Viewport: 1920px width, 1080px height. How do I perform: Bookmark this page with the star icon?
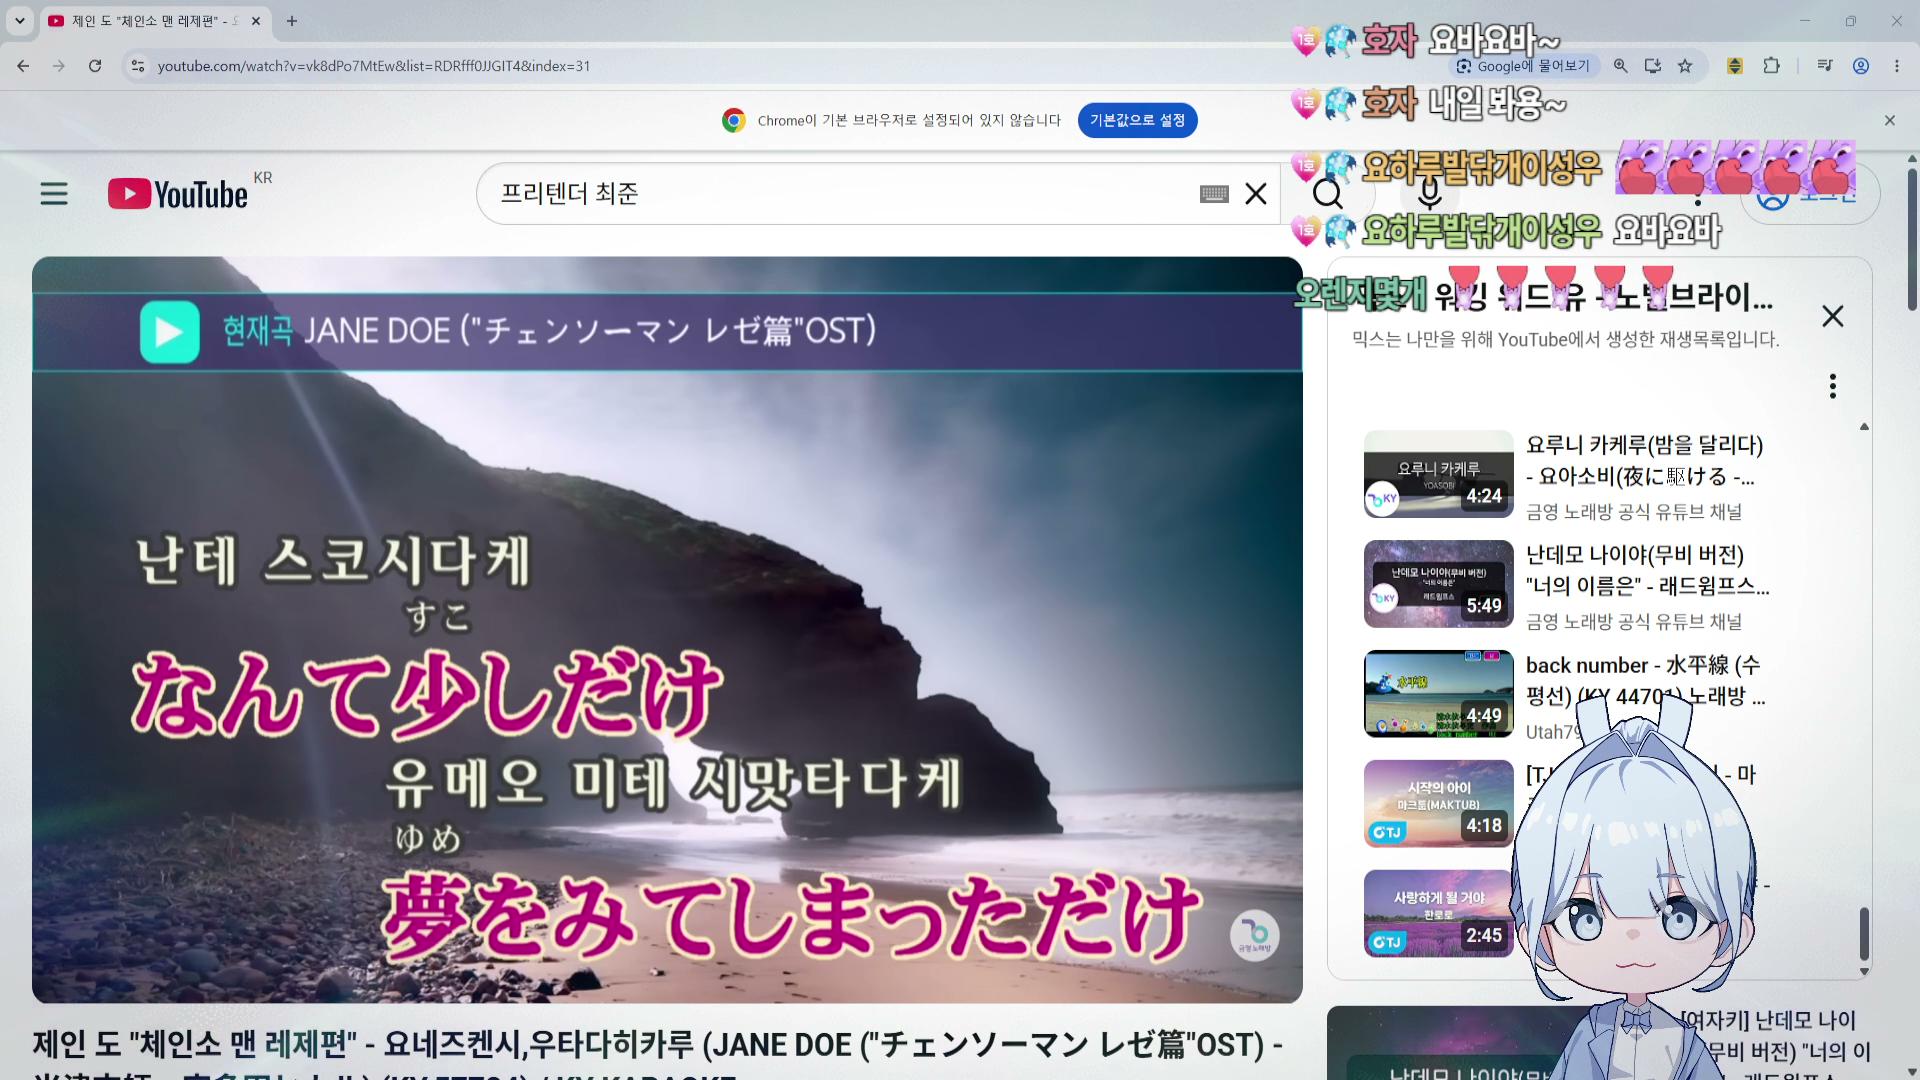1685,66
